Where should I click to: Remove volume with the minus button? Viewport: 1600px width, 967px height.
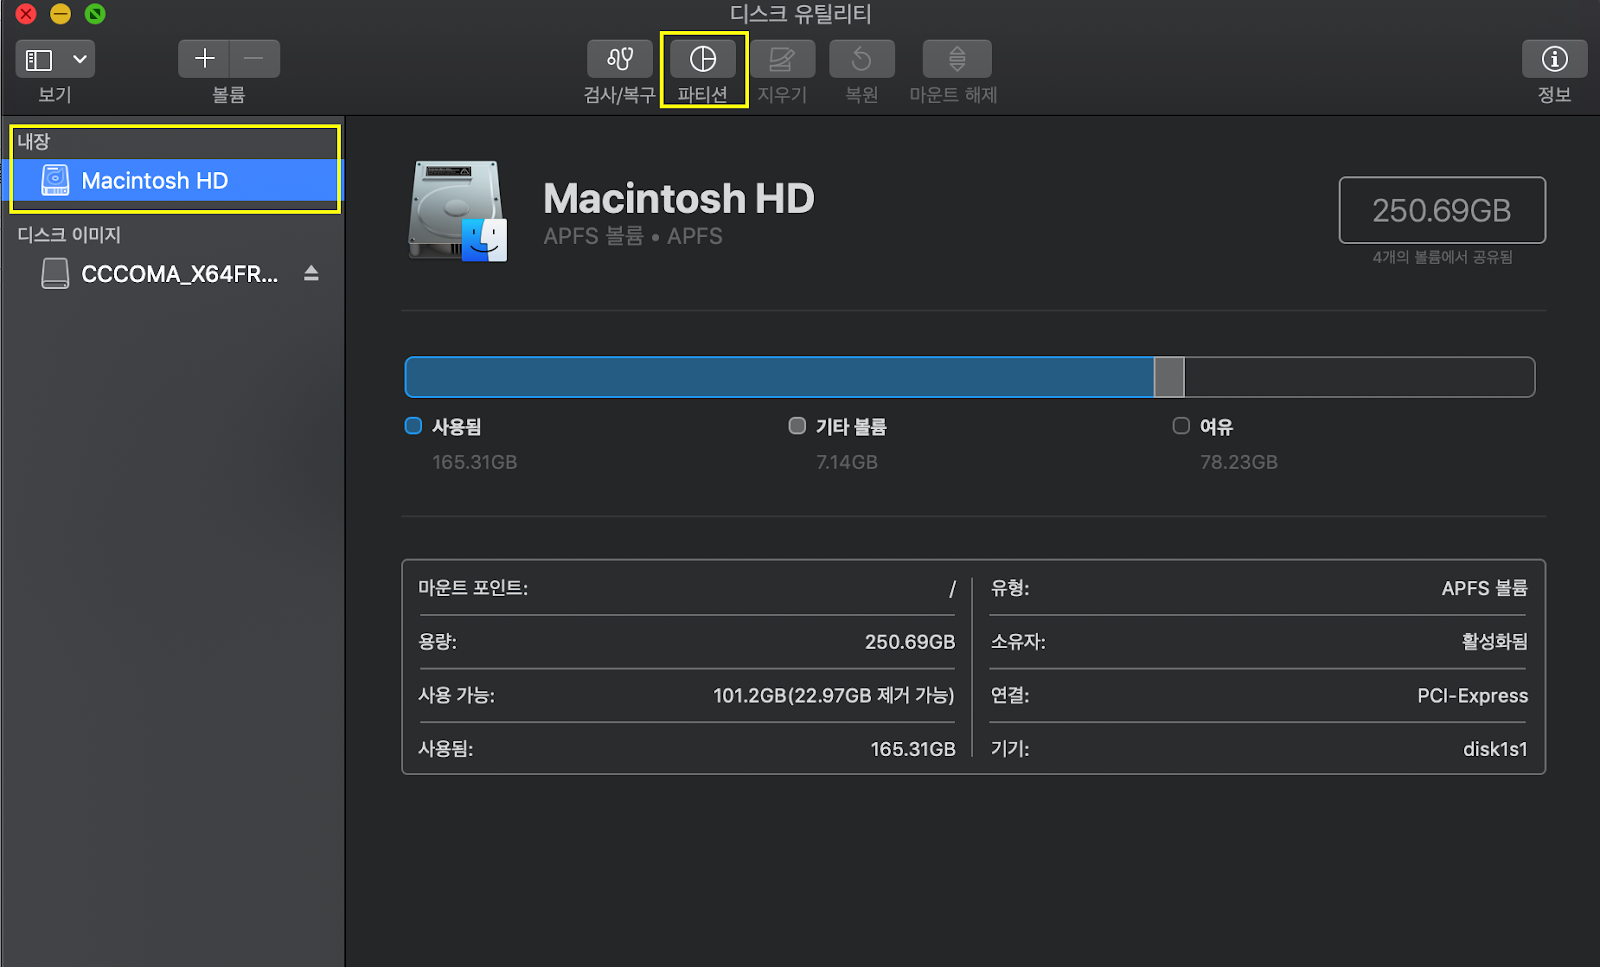[254, 59]
